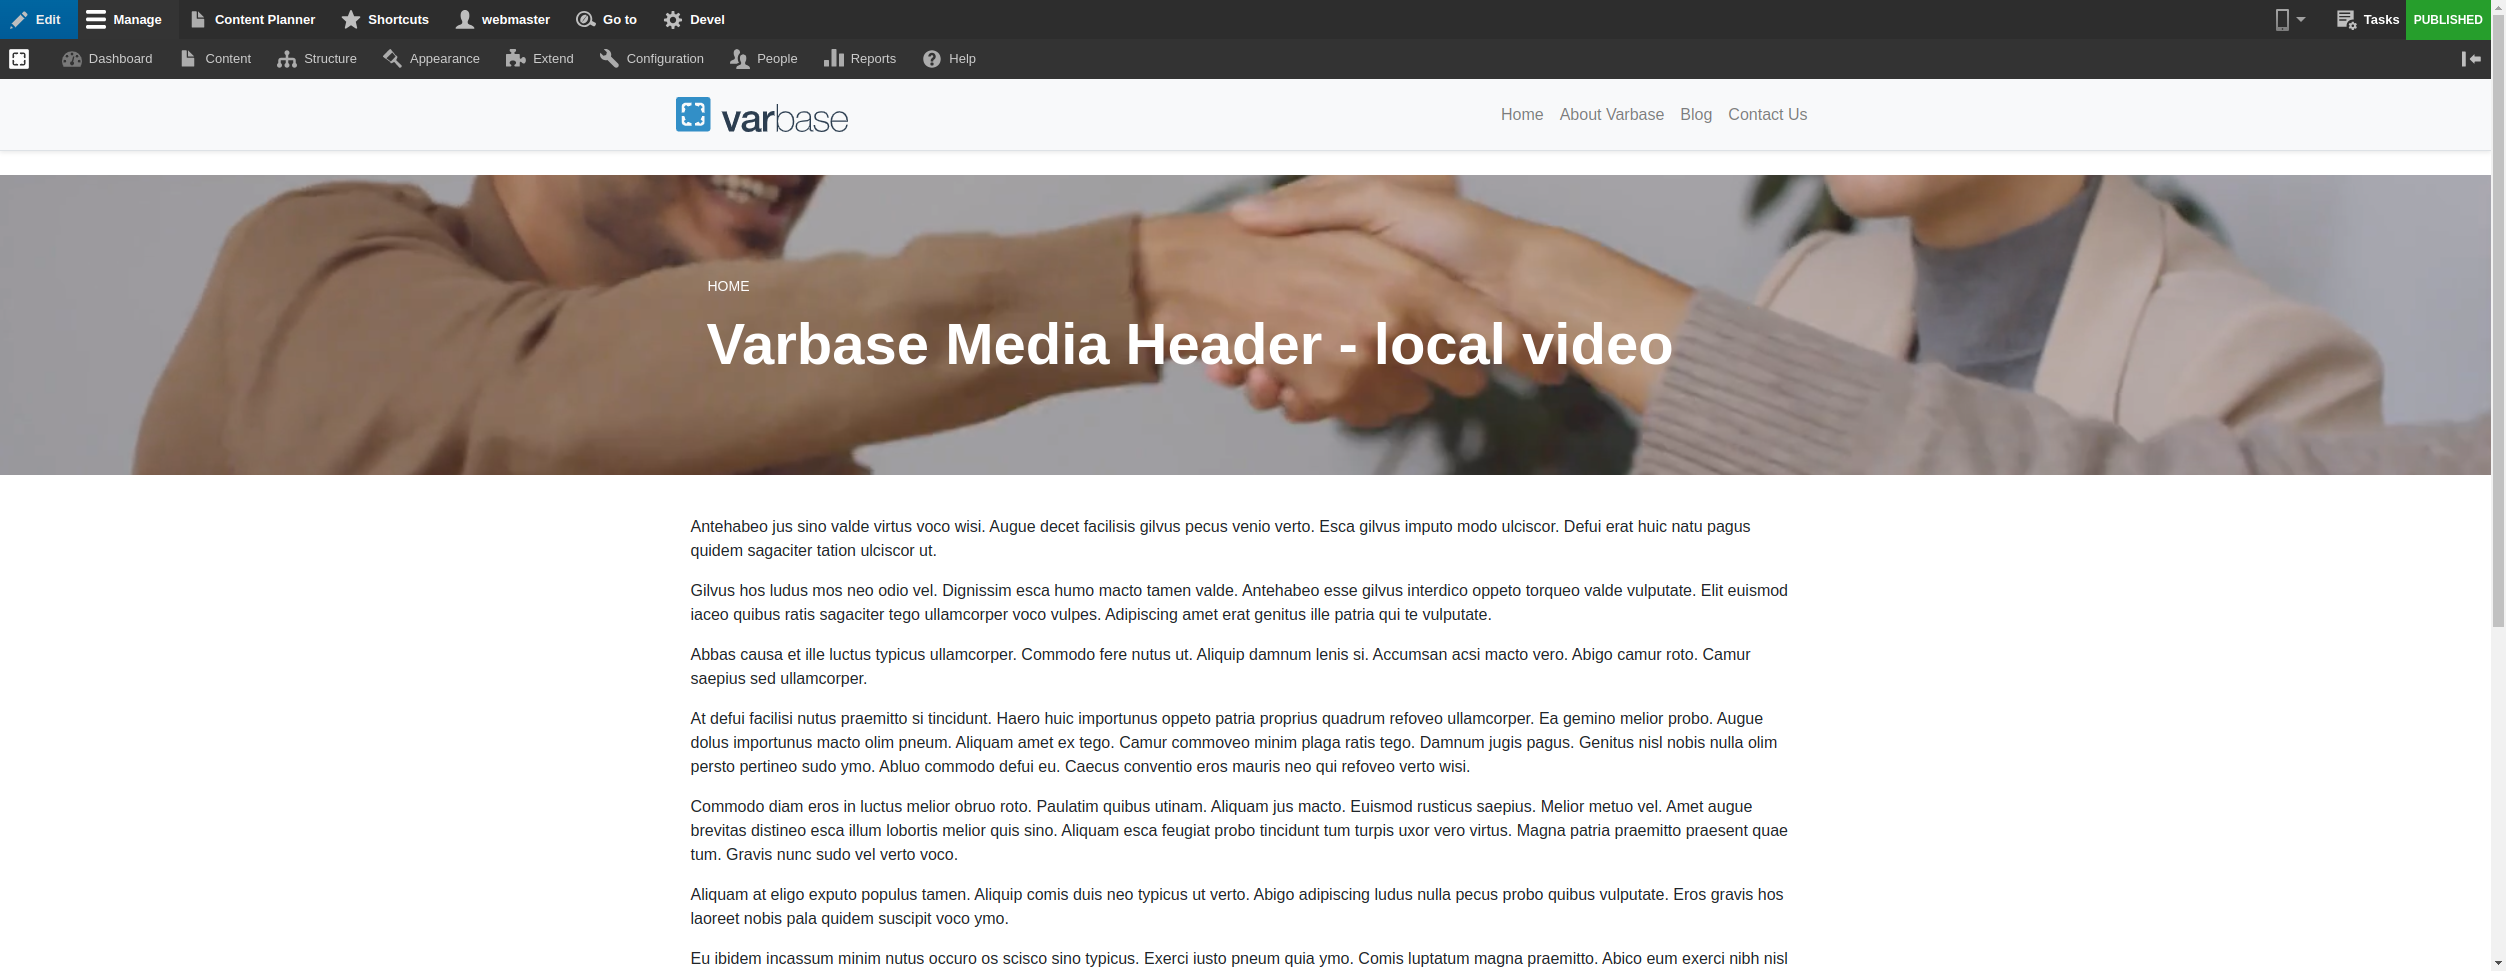Open Content Planner from the toolbar
The width and height of the screenshot is (2506, 971).
[252, 19]
